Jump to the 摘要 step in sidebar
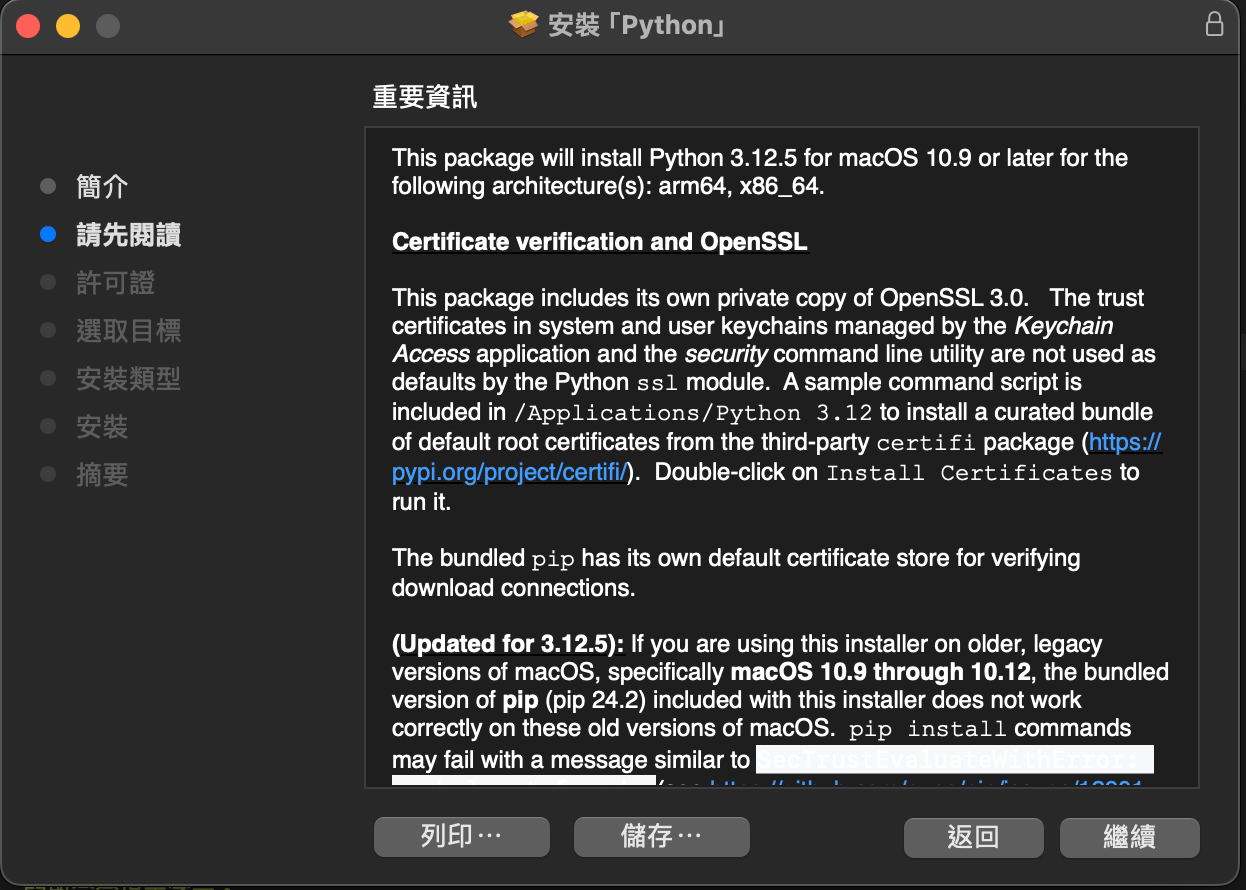This screenshot has width=1246, height=890. click(x=102, y=475)
